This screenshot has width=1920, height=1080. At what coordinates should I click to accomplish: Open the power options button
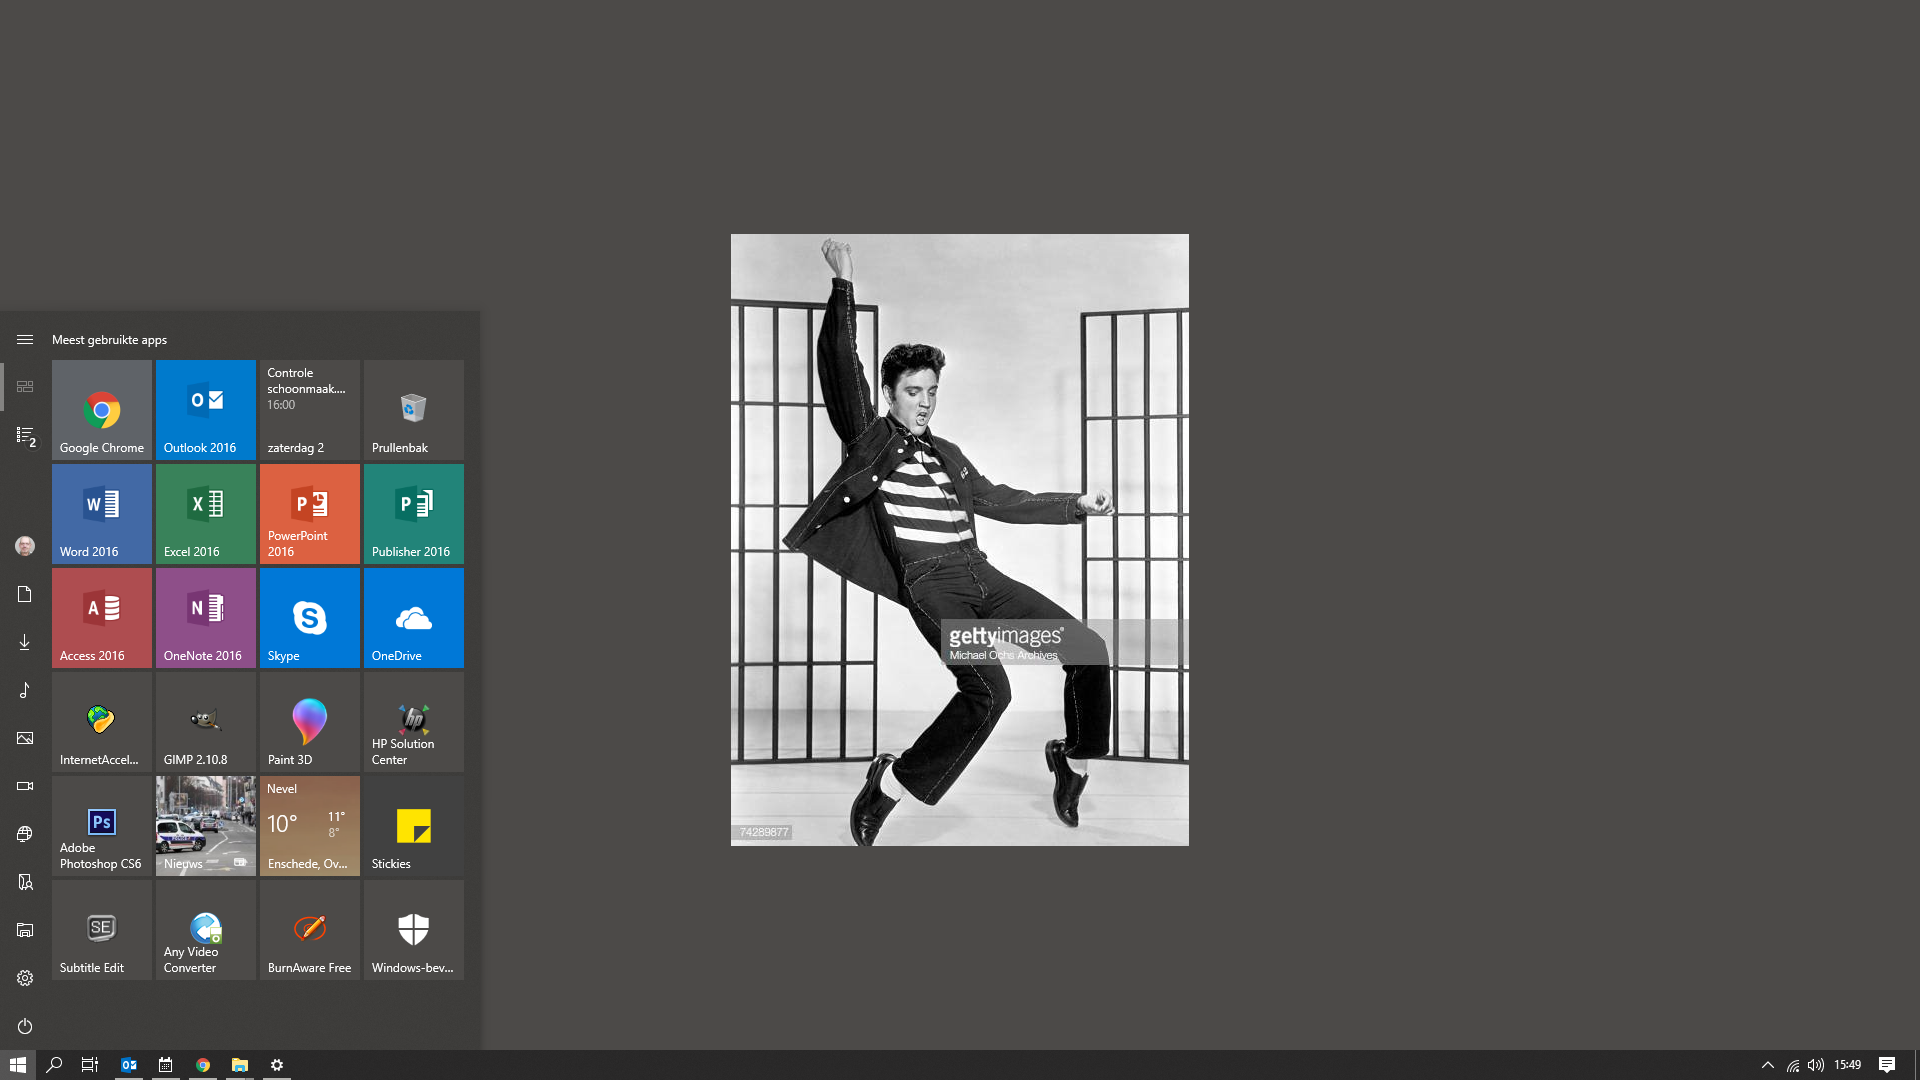(25, 1026)
